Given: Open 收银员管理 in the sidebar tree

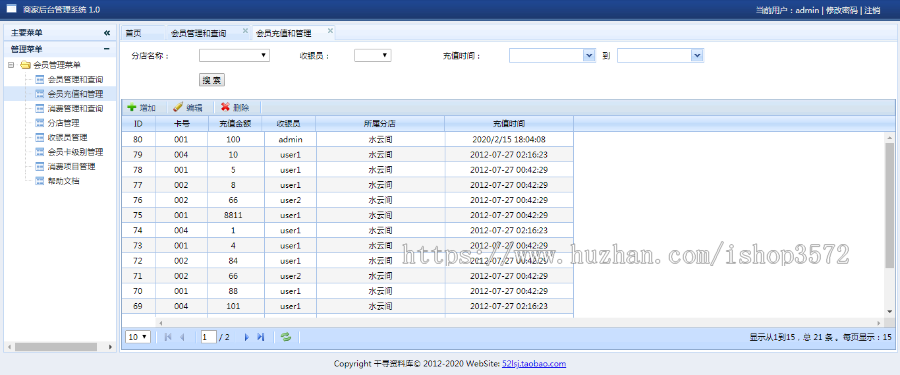Looking at the screenshot, I should click(x=67, y=137).
